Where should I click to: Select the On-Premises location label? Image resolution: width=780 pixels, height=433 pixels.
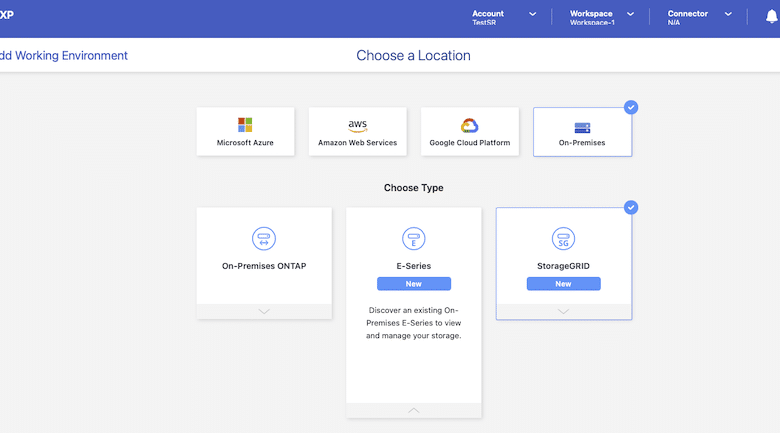click(582, 143)
